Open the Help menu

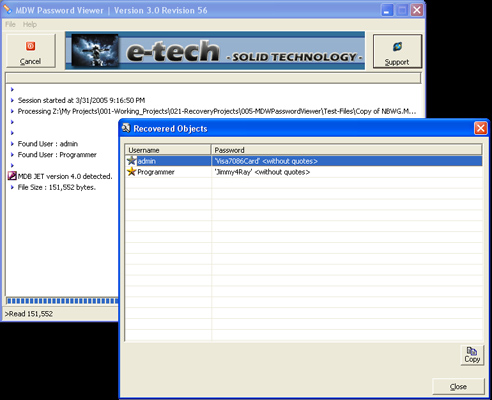[30, 24]
